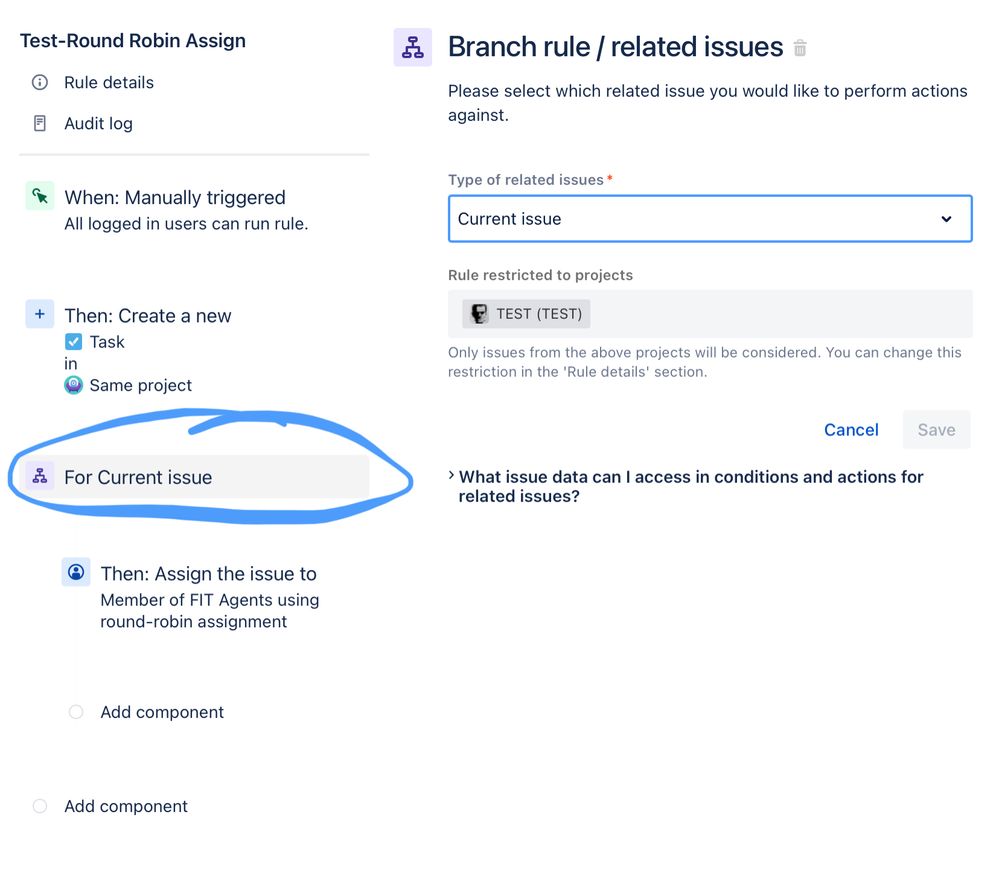This screenshot has height=884, width=999.
Task: Click the Rule details info icon
Action: pos(40,82)
